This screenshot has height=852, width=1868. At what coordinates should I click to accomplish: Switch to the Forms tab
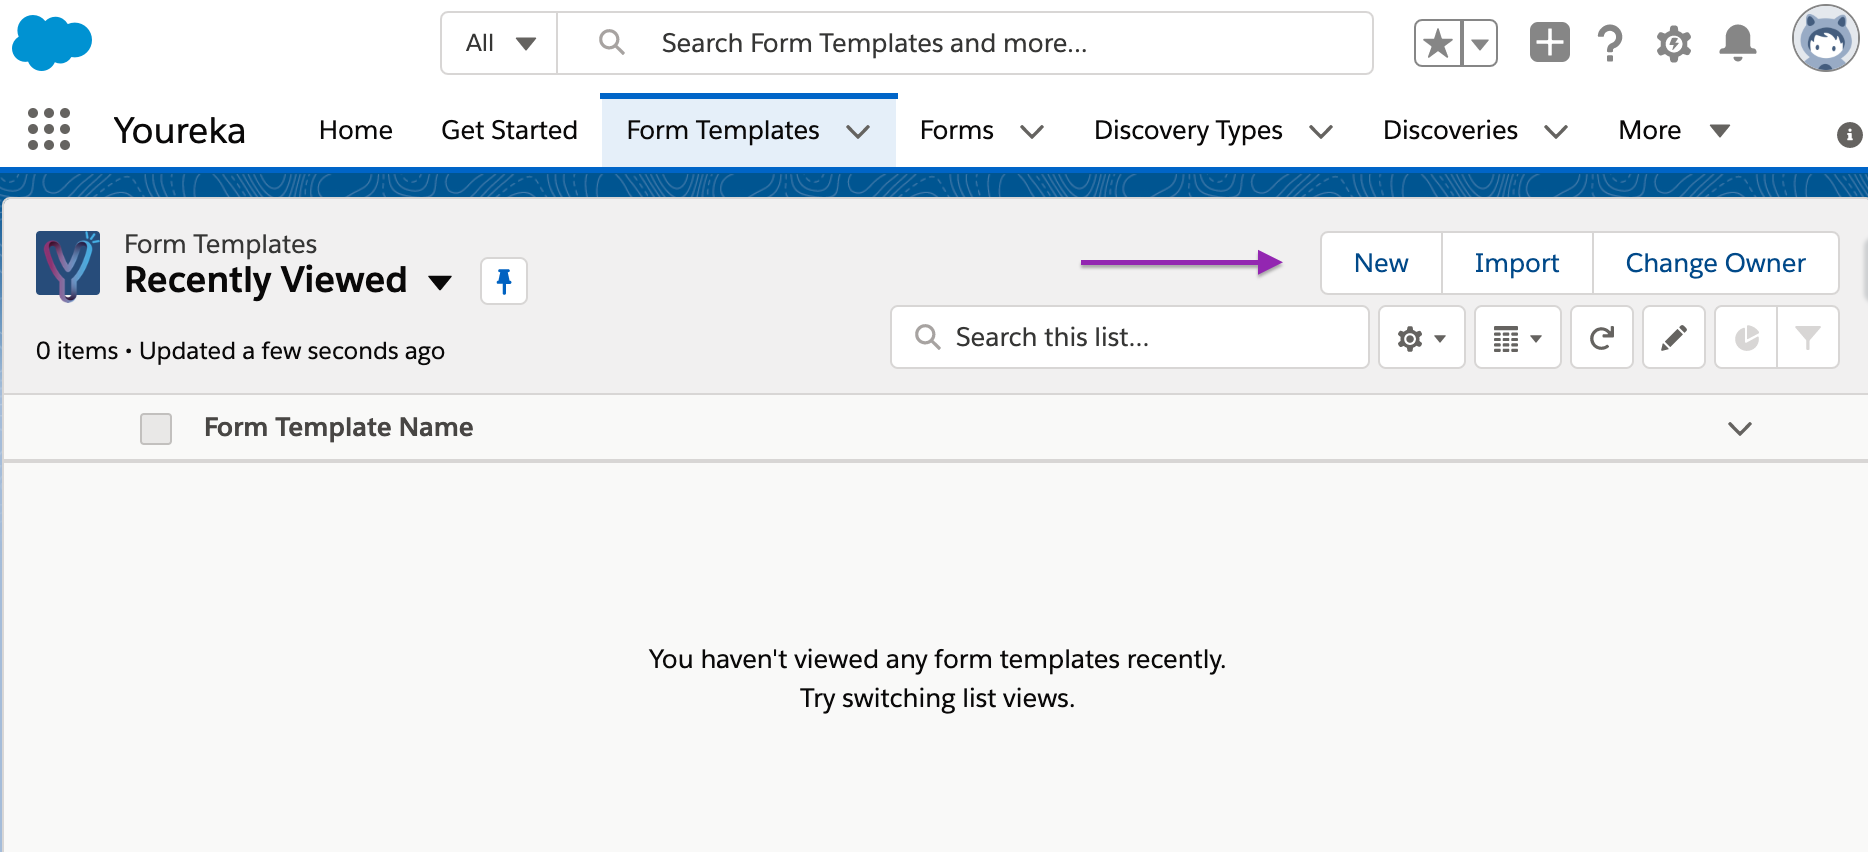[x=957, y=130]
